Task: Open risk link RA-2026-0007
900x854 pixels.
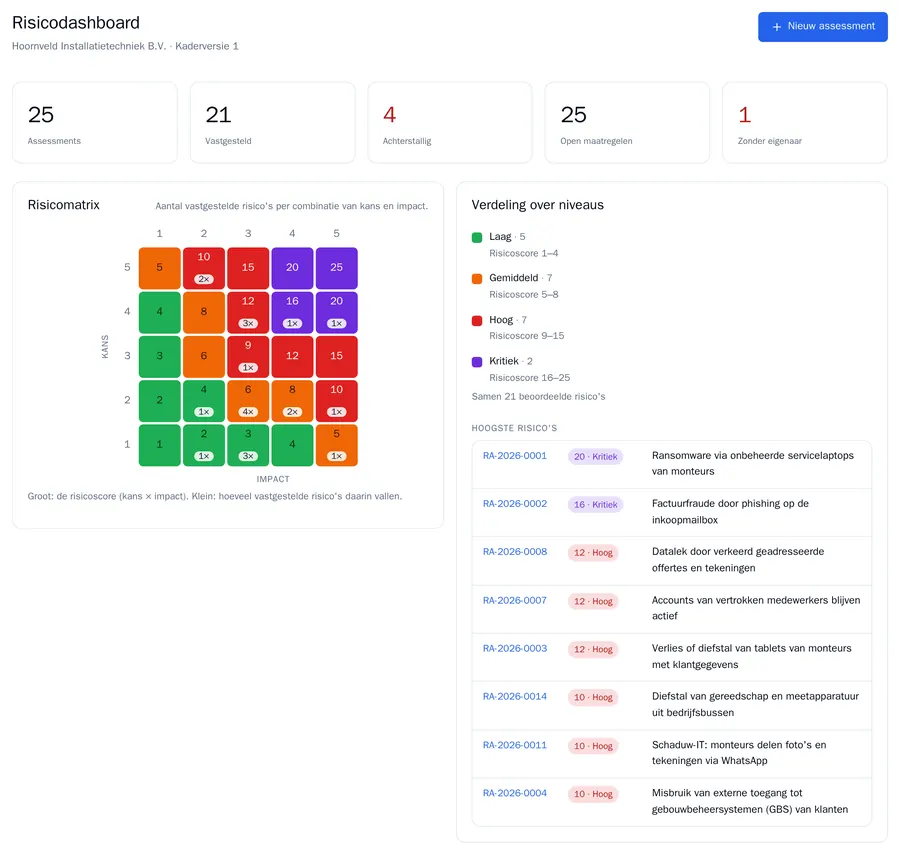Action: coord(514,600)
